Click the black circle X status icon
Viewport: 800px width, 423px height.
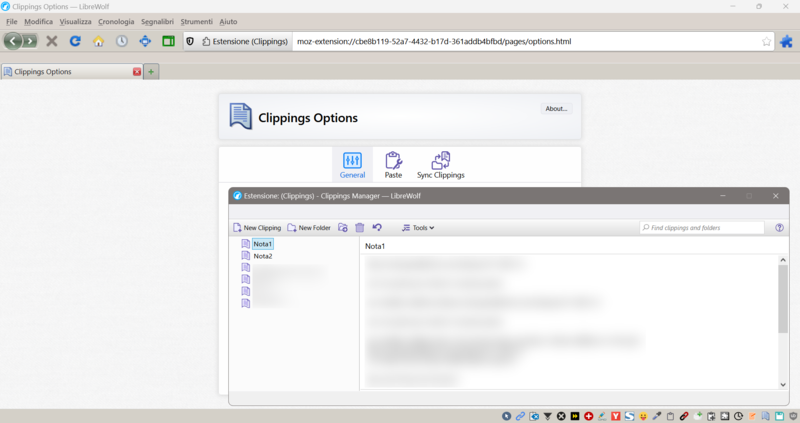click(x=561, y=416)
